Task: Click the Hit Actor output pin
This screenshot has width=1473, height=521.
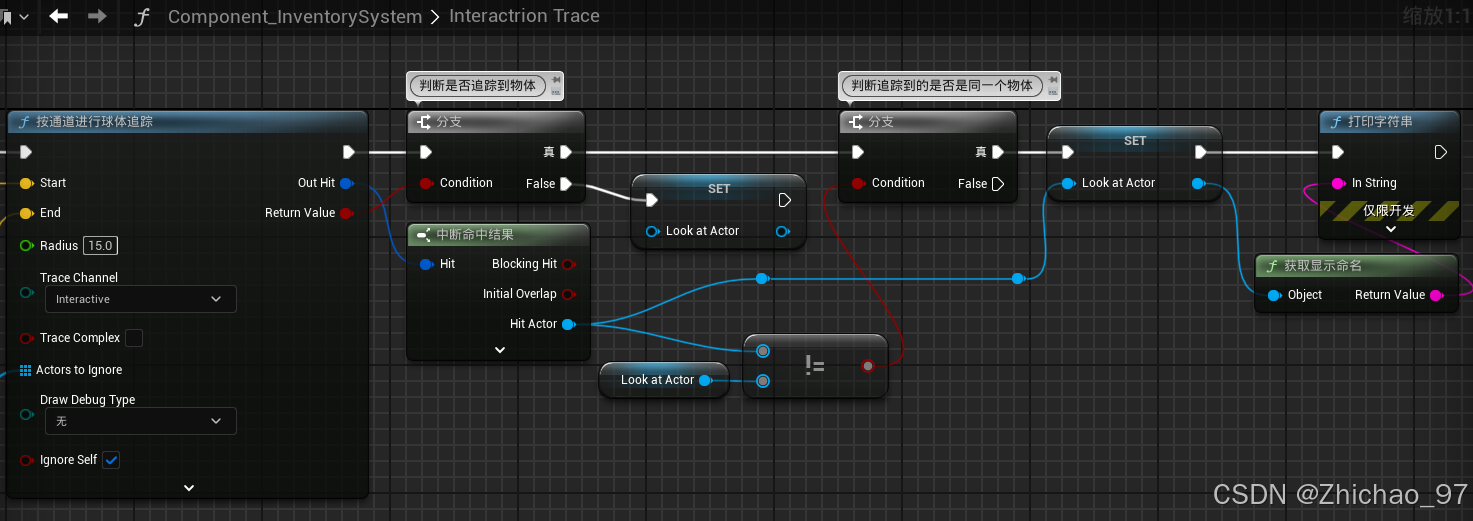Action: click(568, 324)
